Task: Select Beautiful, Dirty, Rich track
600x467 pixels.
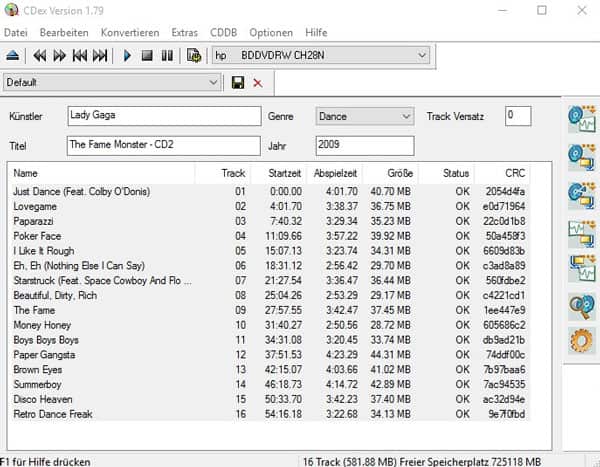Action: point(269,296)
